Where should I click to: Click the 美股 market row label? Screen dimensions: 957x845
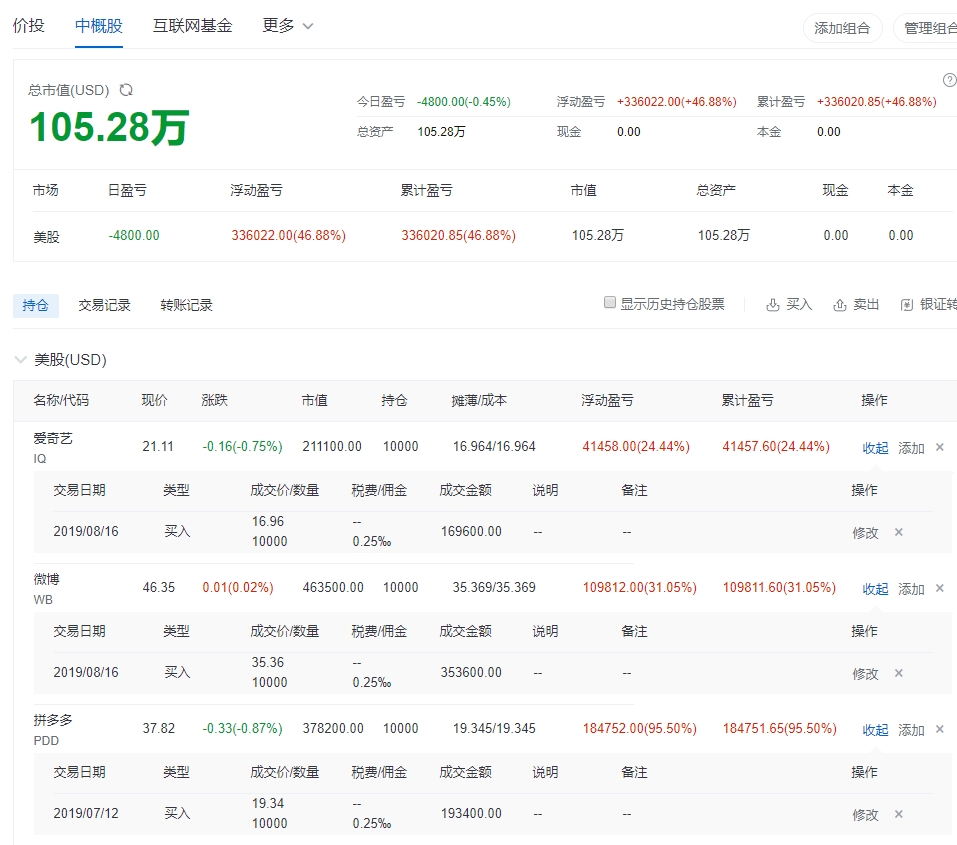pos(46,236)
